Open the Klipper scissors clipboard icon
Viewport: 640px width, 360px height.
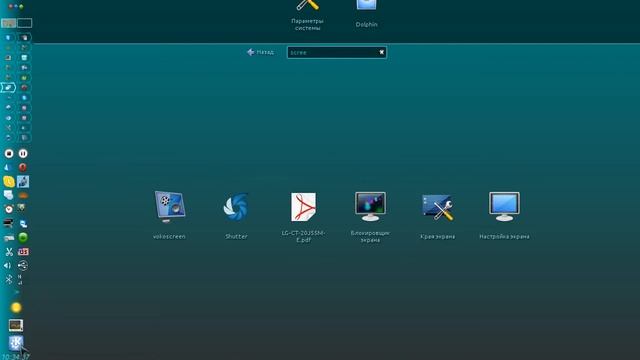tap(9, 252)
